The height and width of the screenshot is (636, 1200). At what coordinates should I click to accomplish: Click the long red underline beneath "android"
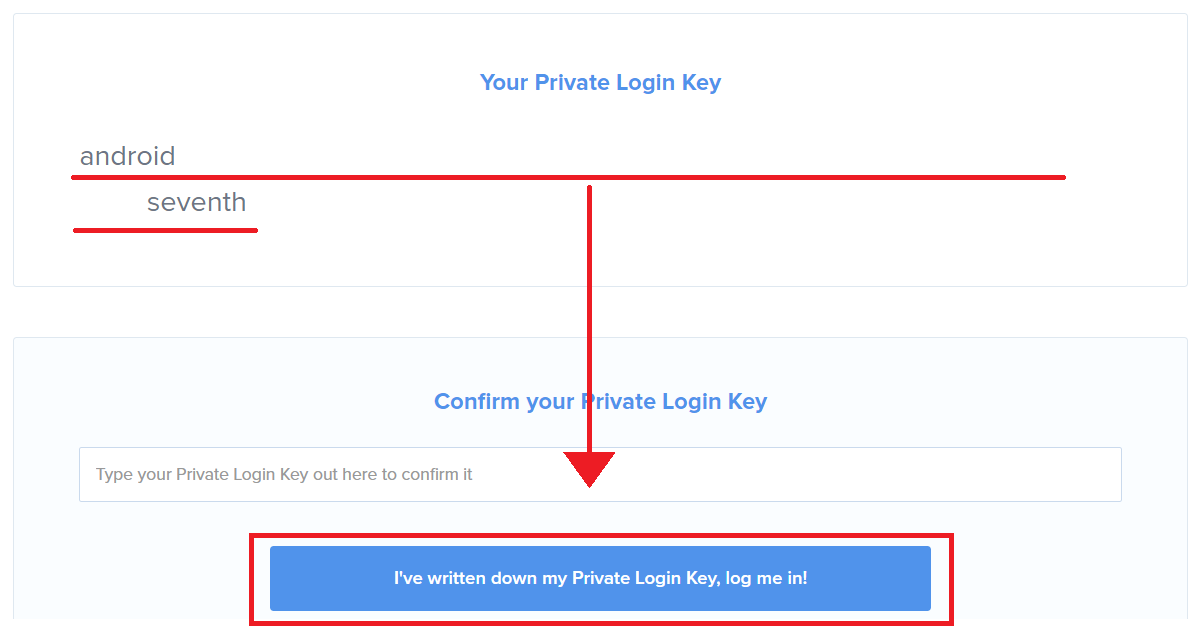point(800,177)
